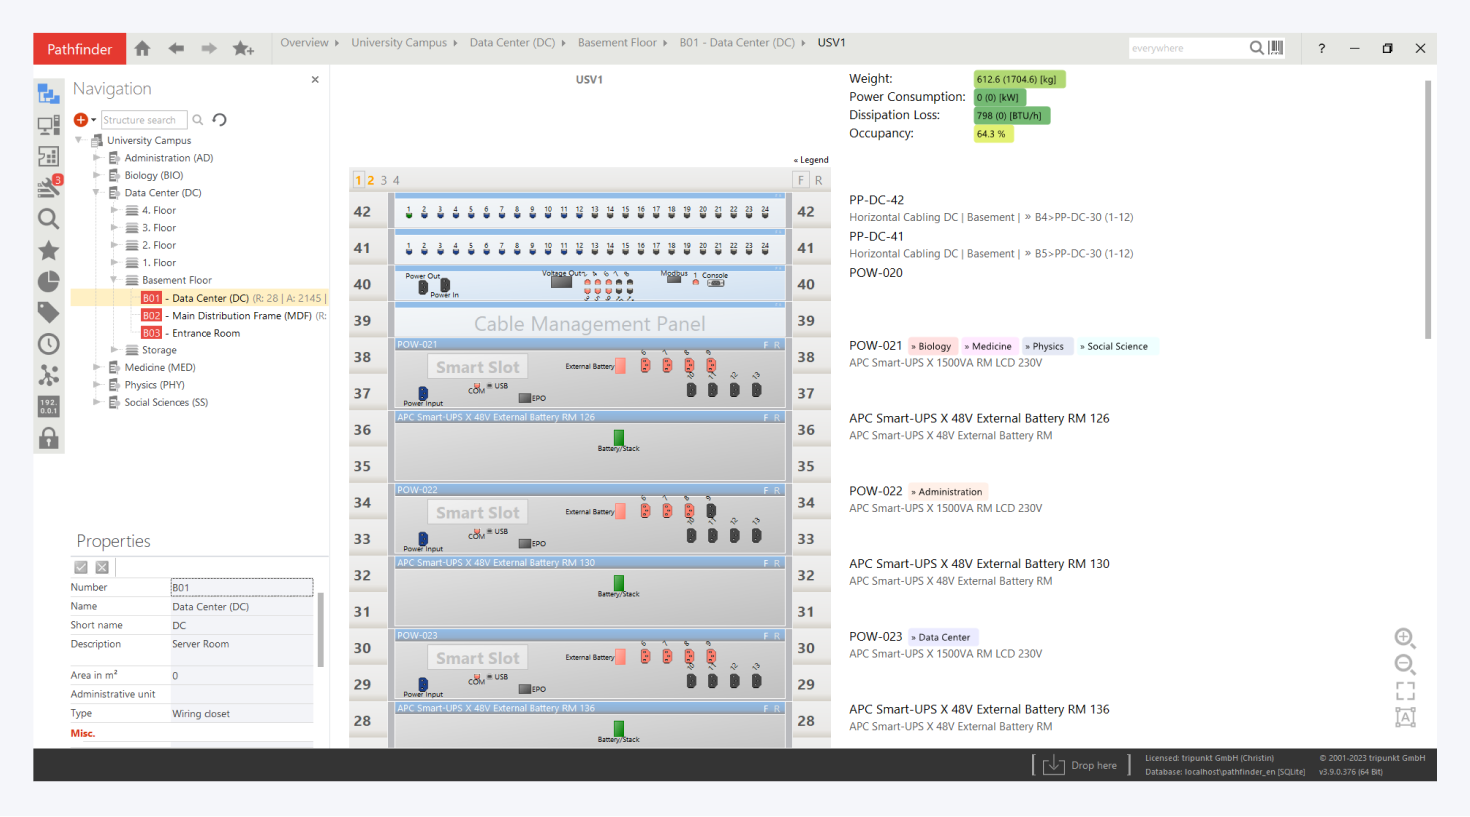Refresh the navigation structure tree

[220, 120]
